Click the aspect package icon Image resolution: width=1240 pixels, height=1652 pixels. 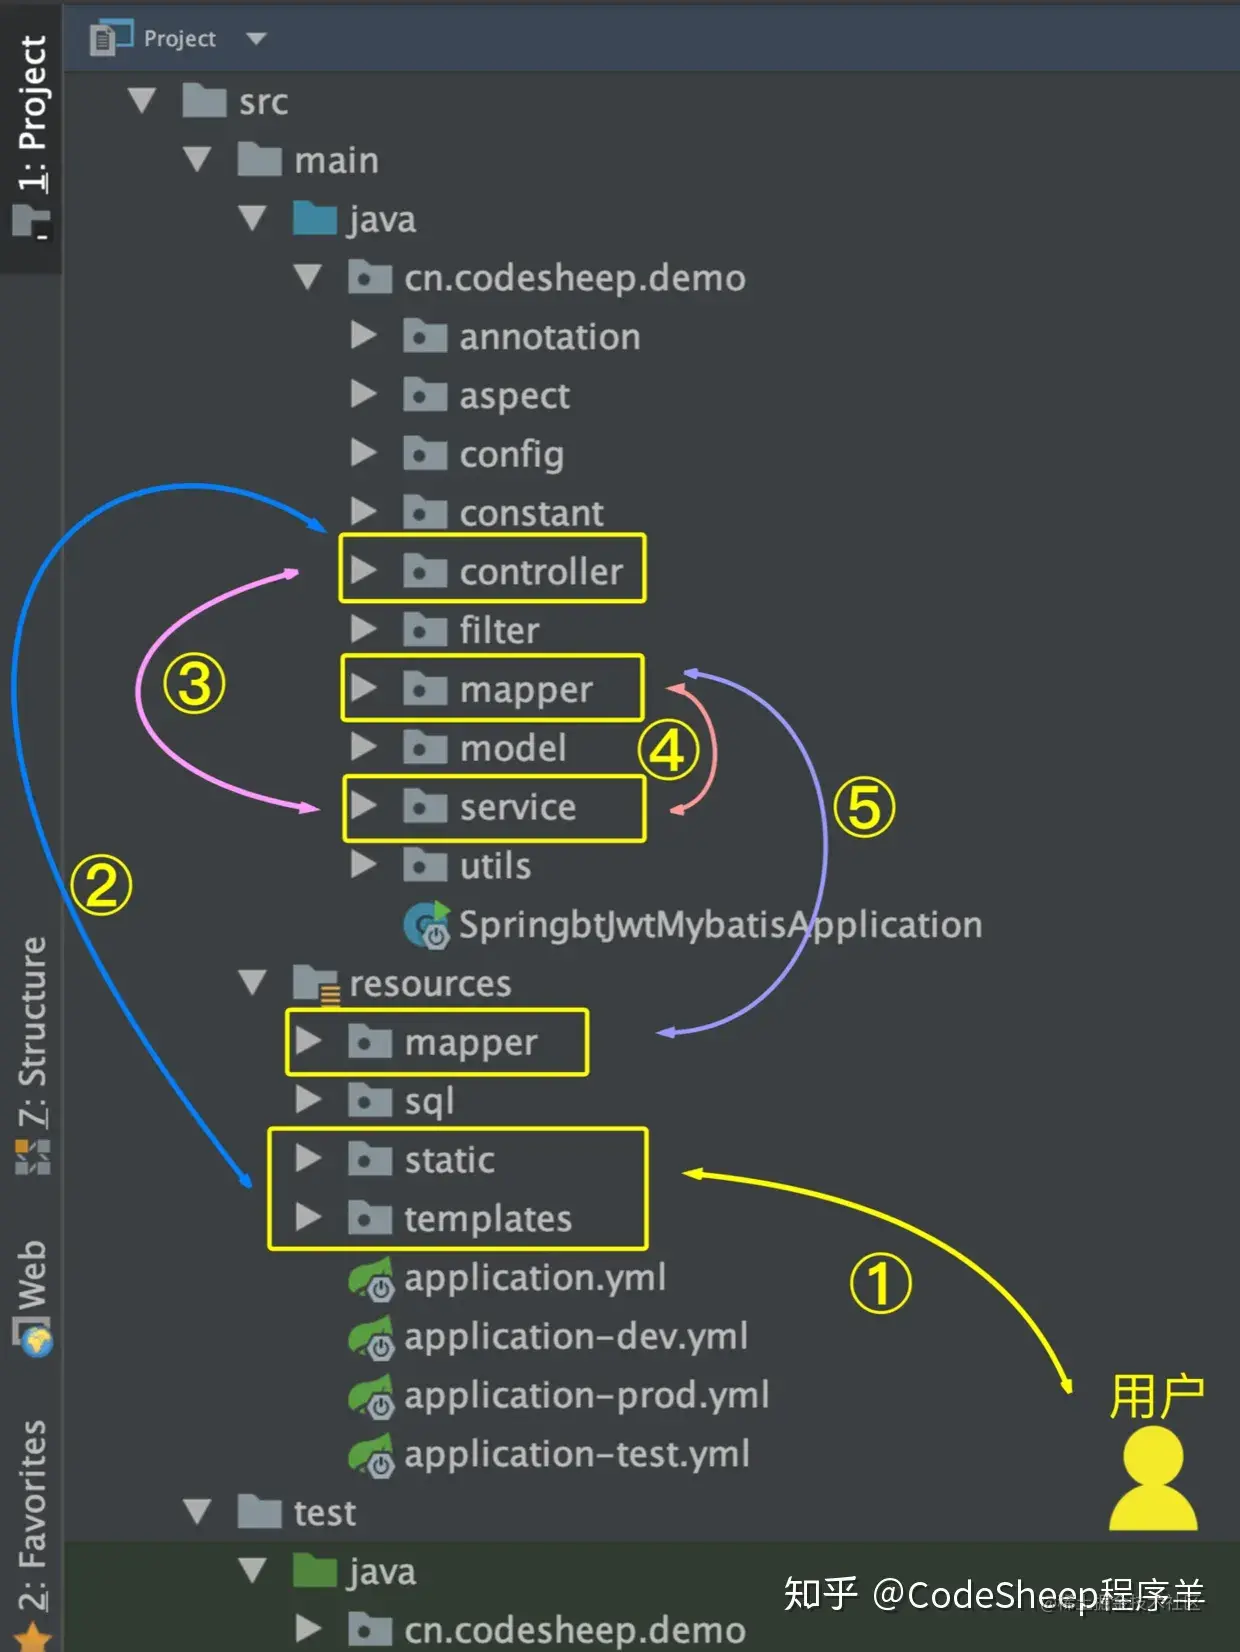(x=425, y=395)
